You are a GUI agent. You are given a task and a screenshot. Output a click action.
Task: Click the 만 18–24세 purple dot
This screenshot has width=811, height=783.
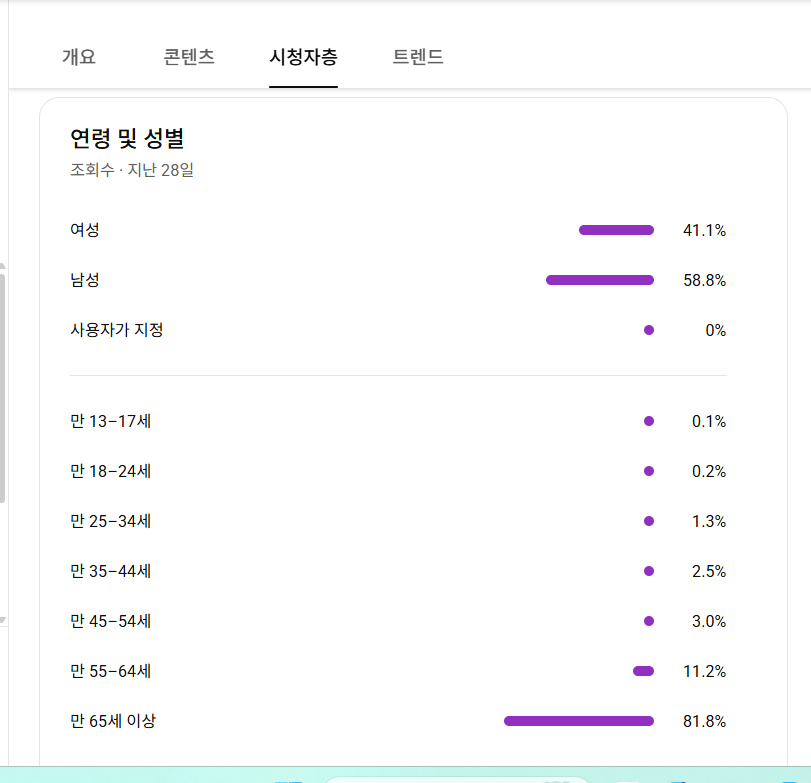(x=649, y=471)
